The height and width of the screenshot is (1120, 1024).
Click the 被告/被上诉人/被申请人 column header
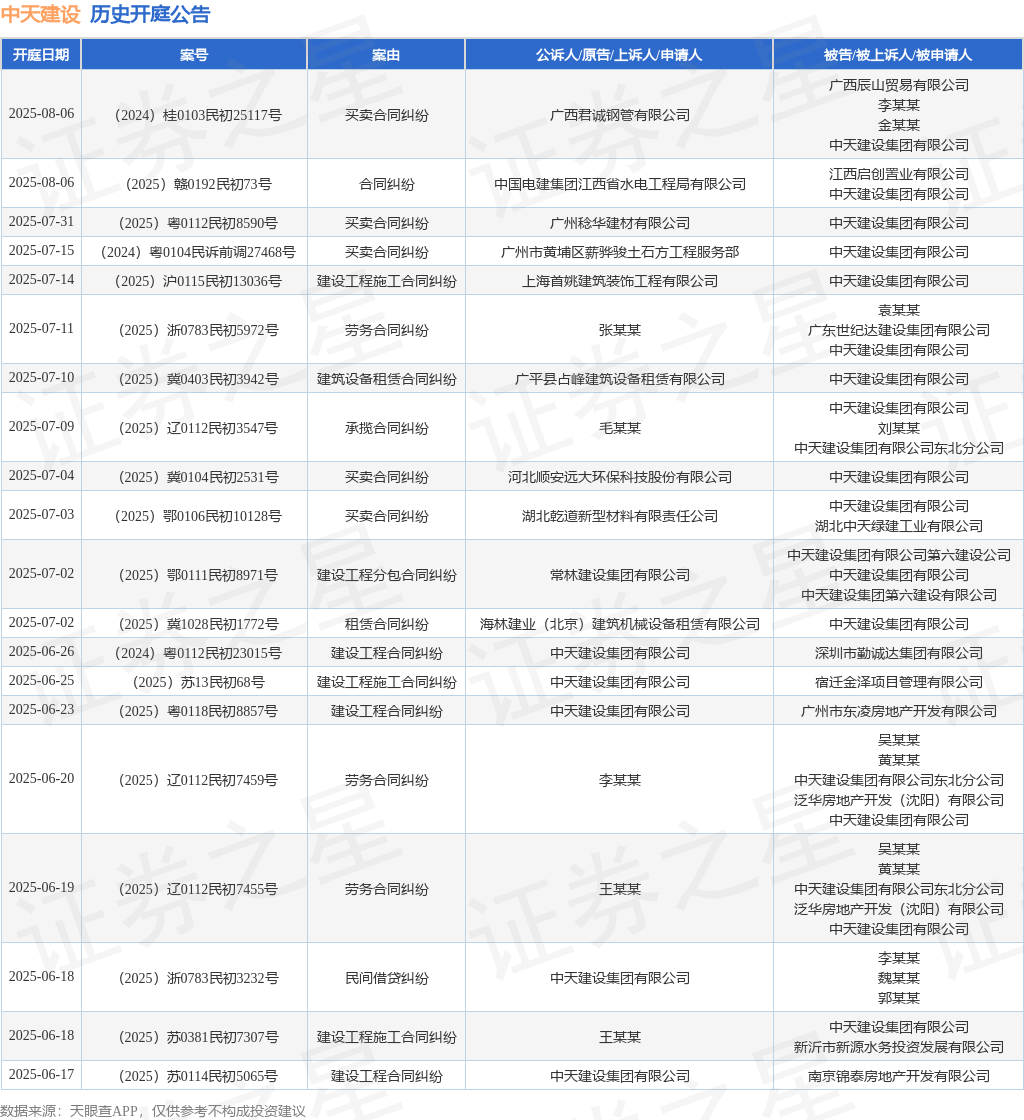[898, 55]
